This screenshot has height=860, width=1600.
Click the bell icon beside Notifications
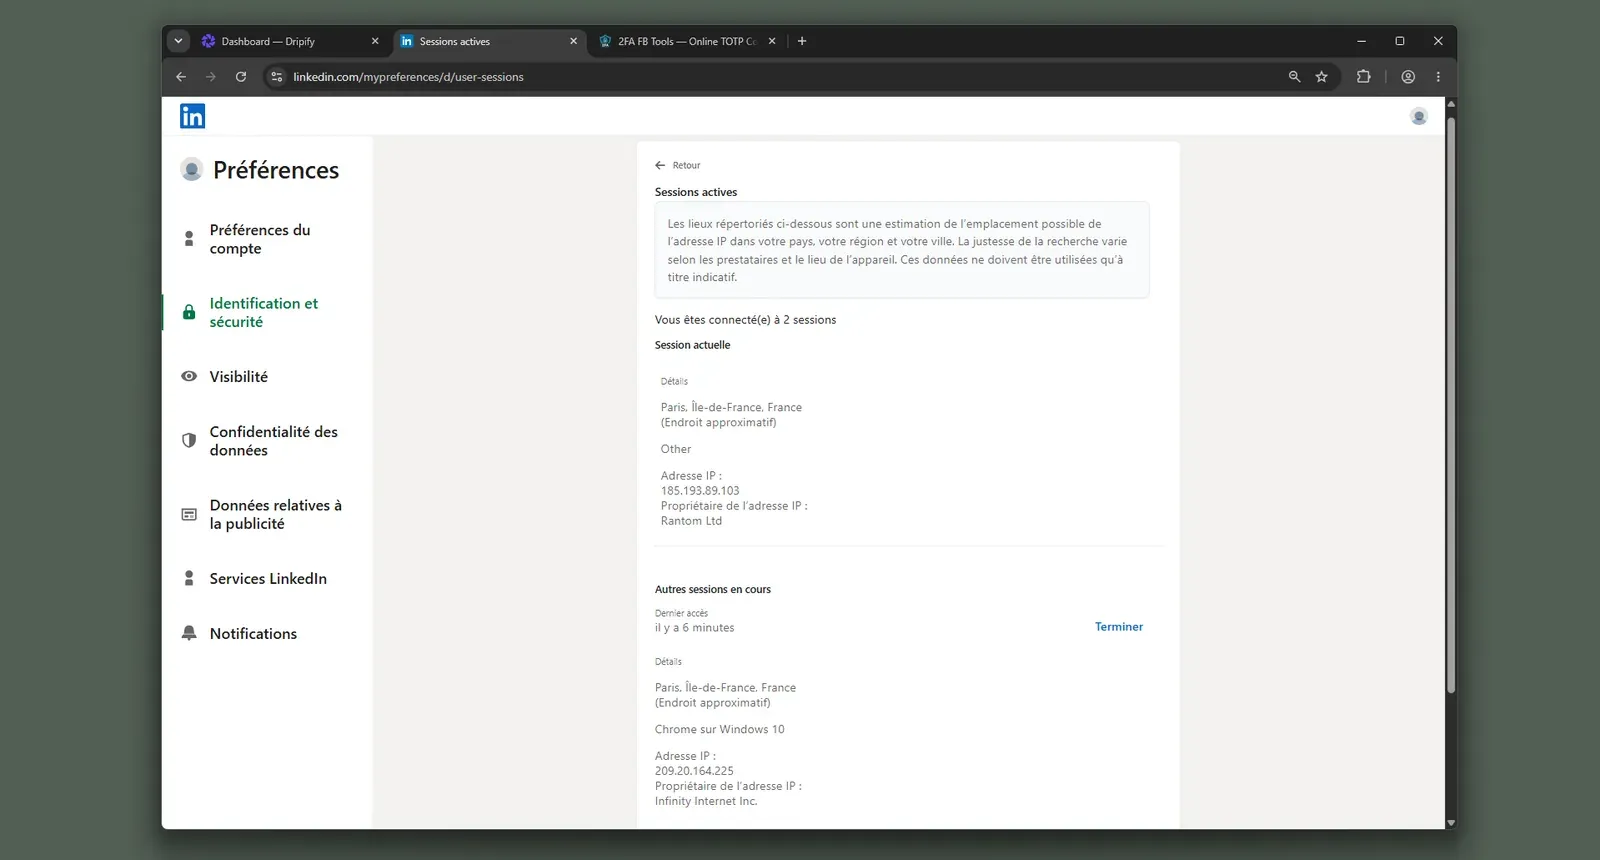189,633
